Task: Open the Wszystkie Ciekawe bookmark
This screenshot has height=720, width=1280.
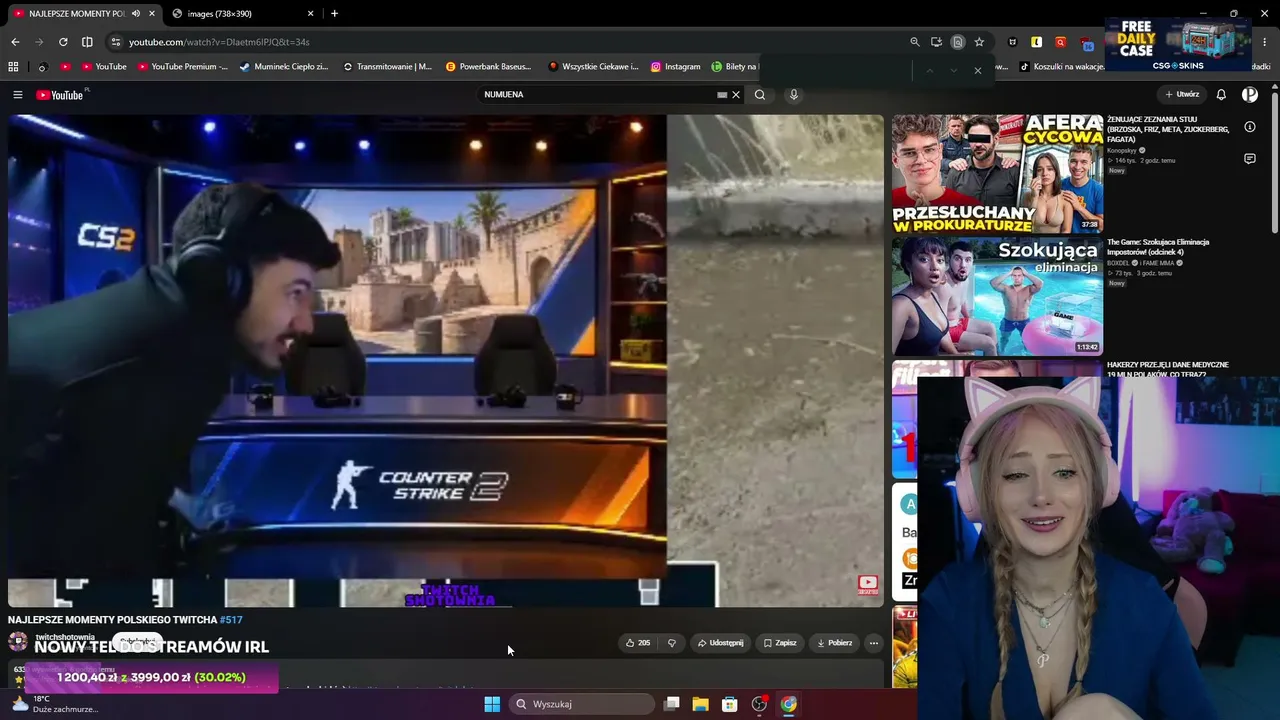Action: 593,67
